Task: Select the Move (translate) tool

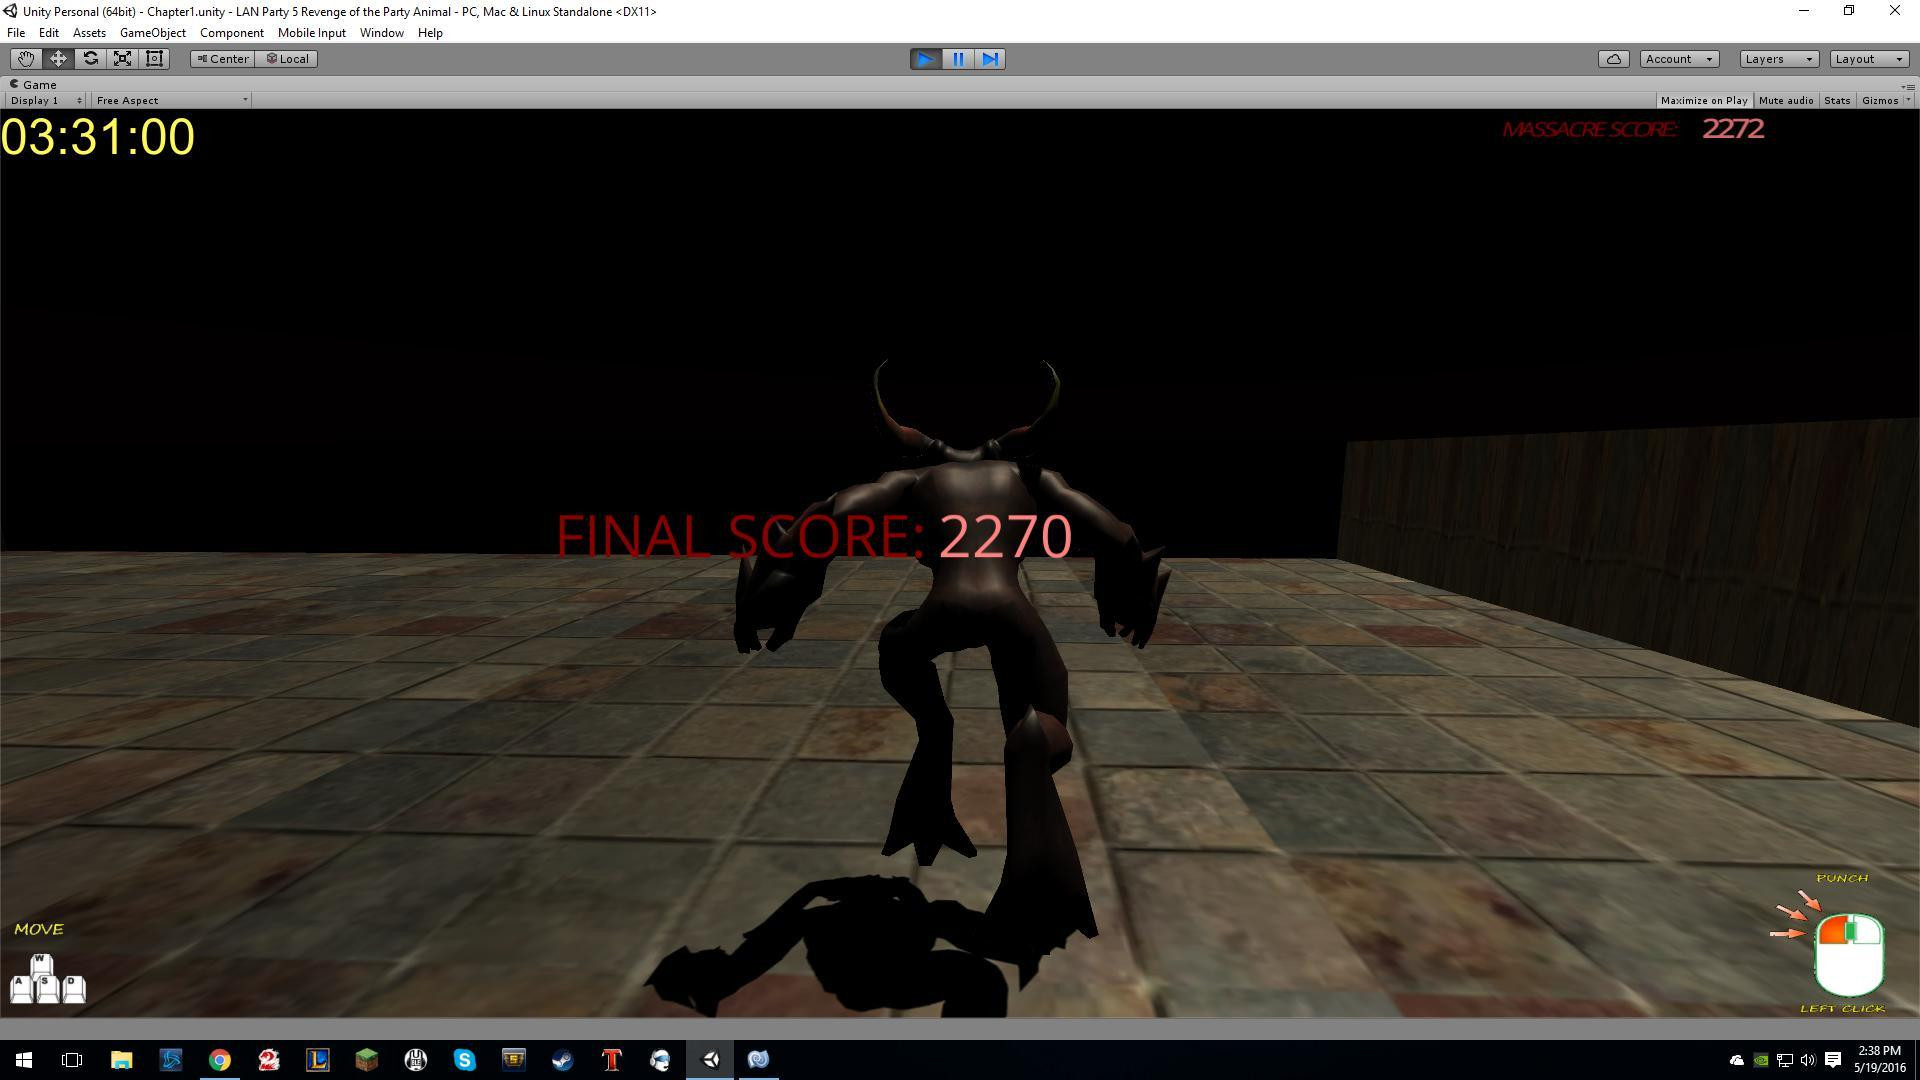Action: (x=58, y=59)
